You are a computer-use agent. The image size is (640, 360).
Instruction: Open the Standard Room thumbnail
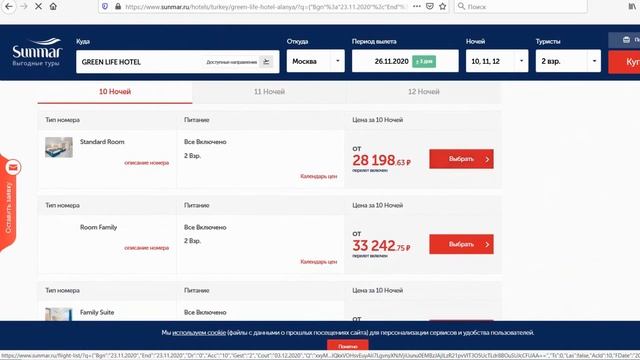tap(59, 147)
